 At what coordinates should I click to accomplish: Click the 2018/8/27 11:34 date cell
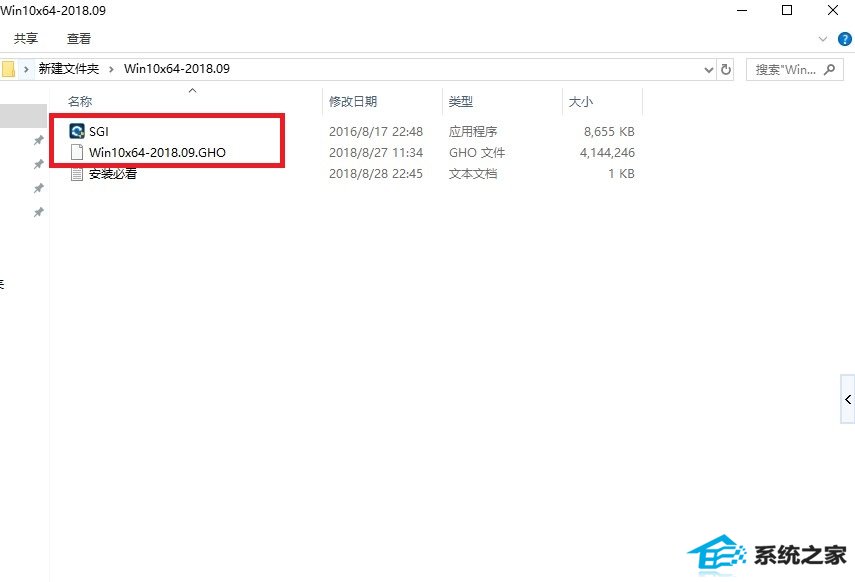tap(376, 152)
